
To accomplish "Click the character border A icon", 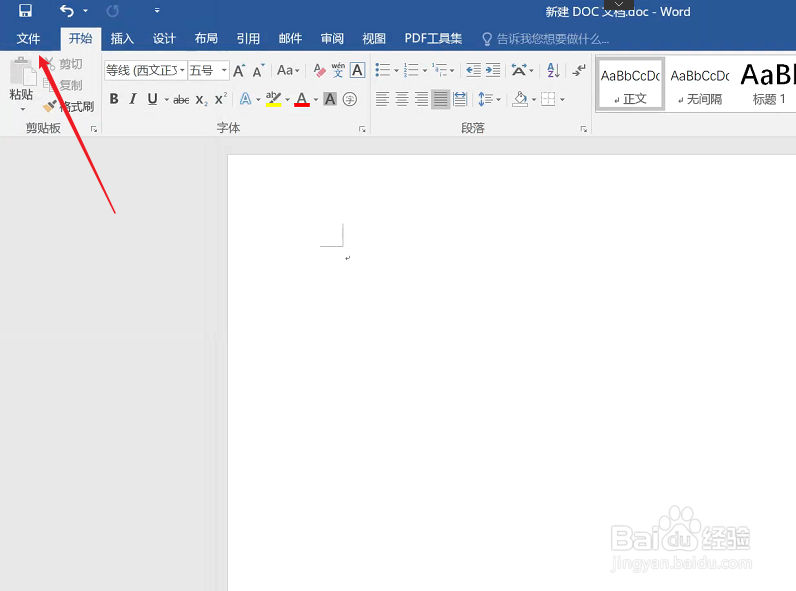I will tap(357, 70).
